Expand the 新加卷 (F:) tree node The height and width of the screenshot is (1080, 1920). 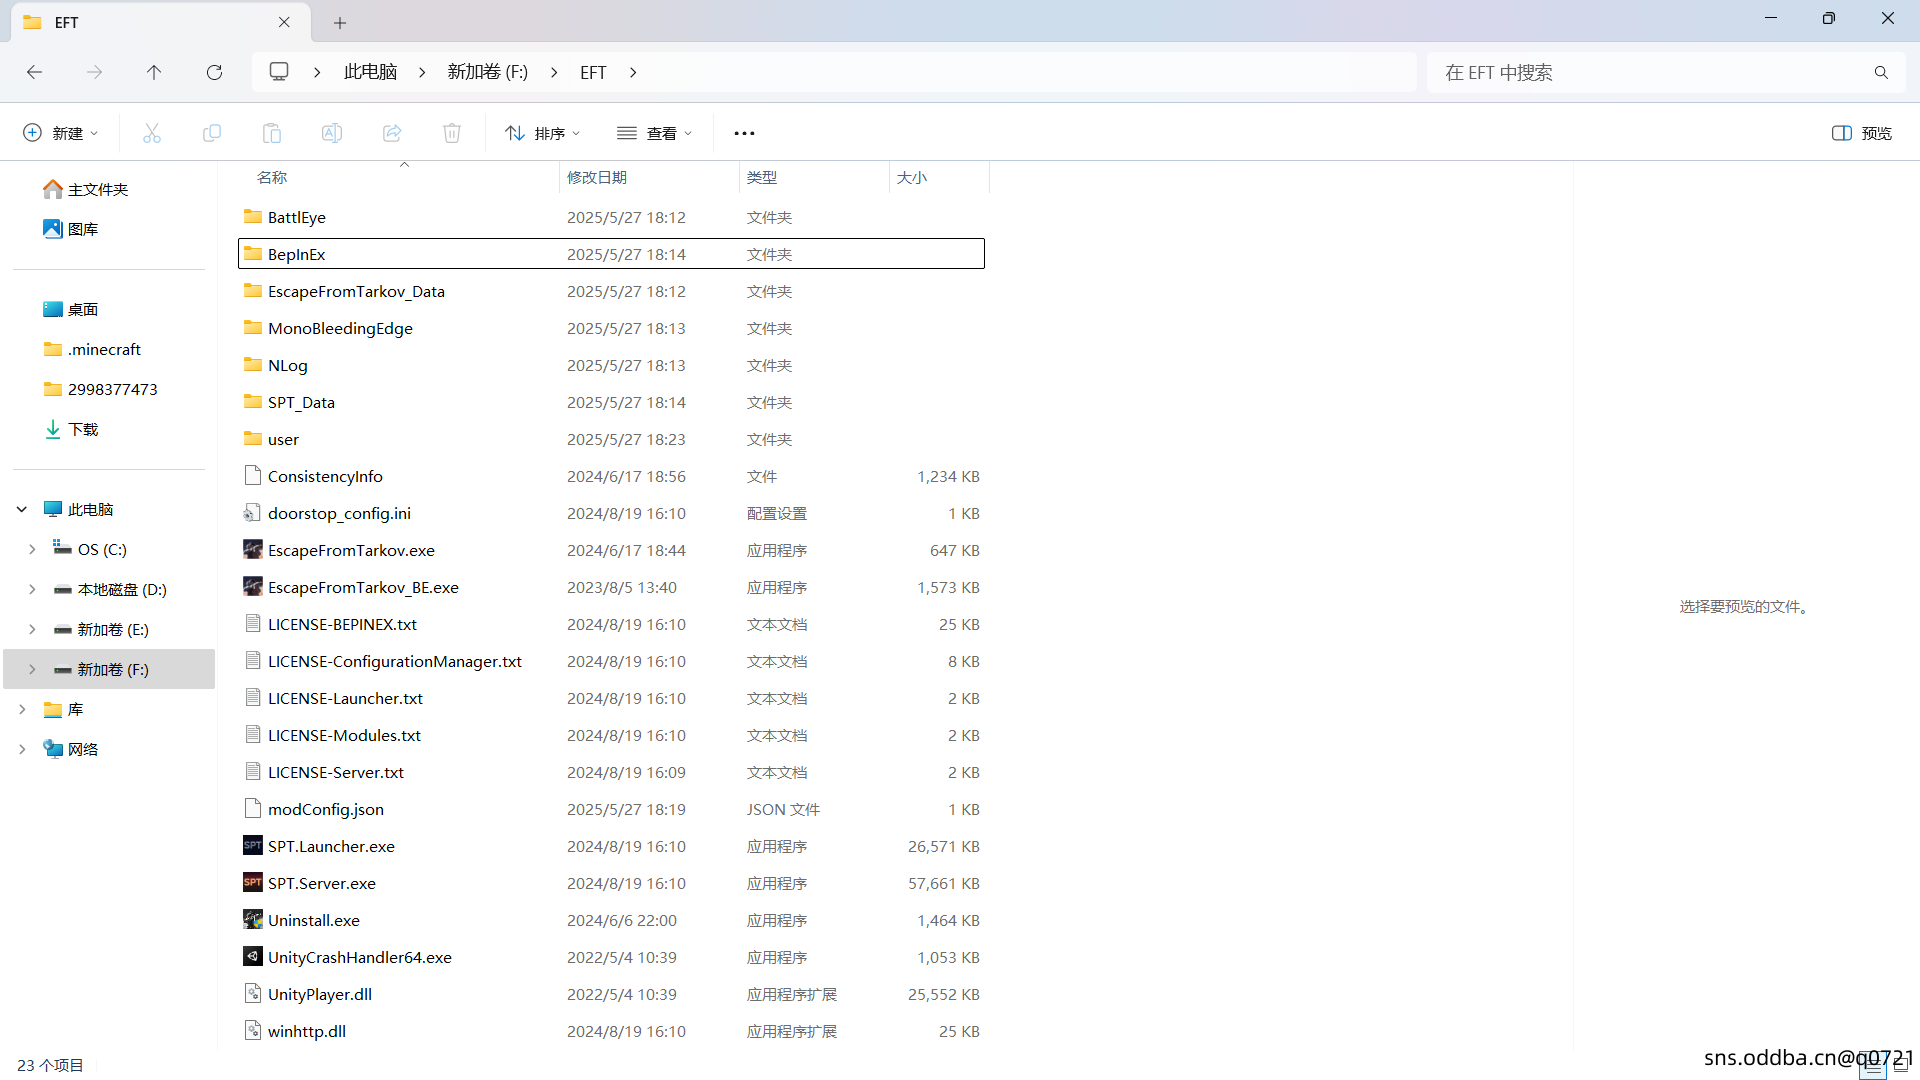point(32,669)
